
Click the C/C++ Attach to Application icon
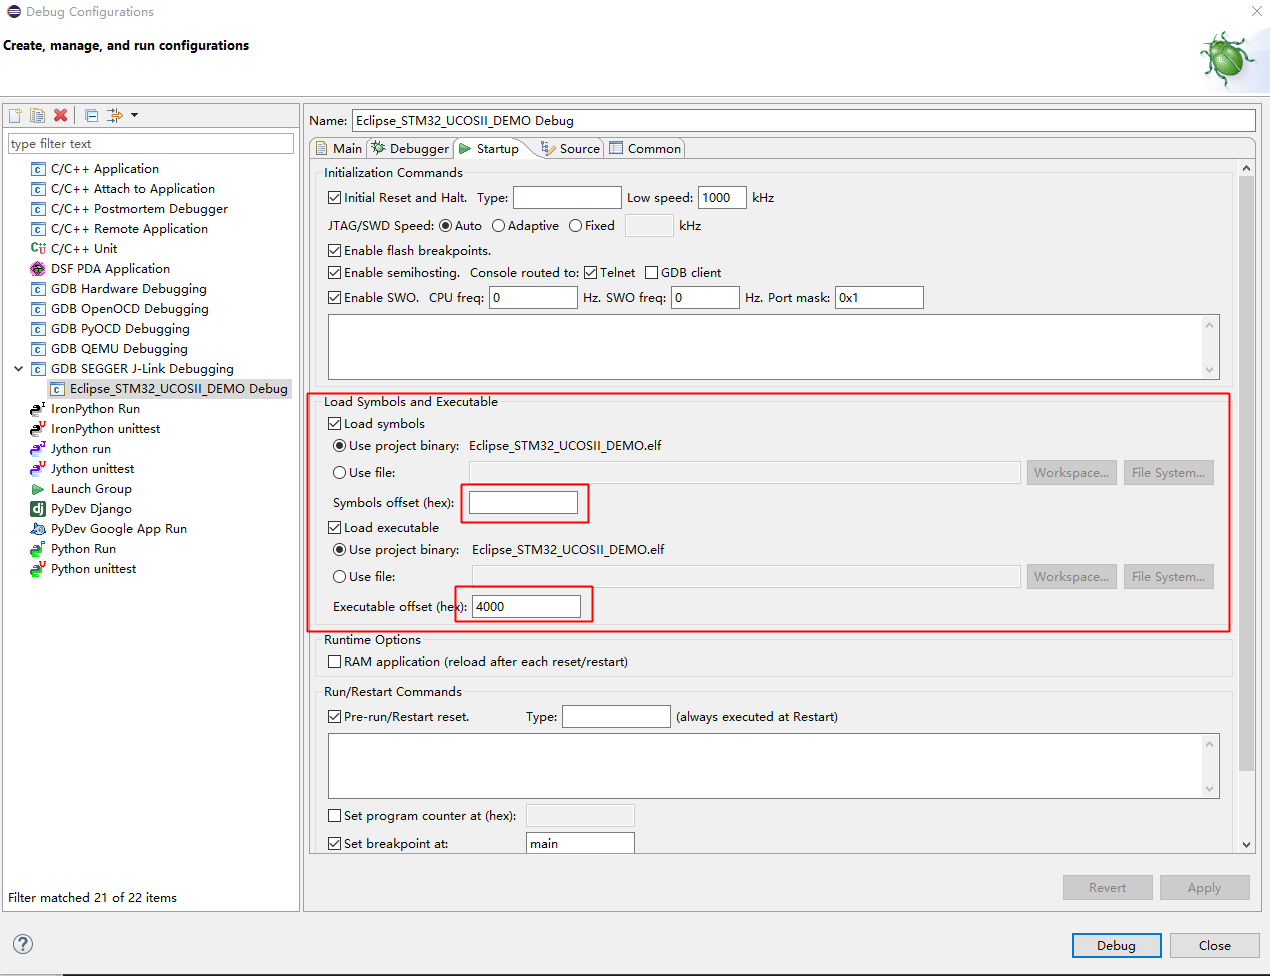click(x=38, y=189)
